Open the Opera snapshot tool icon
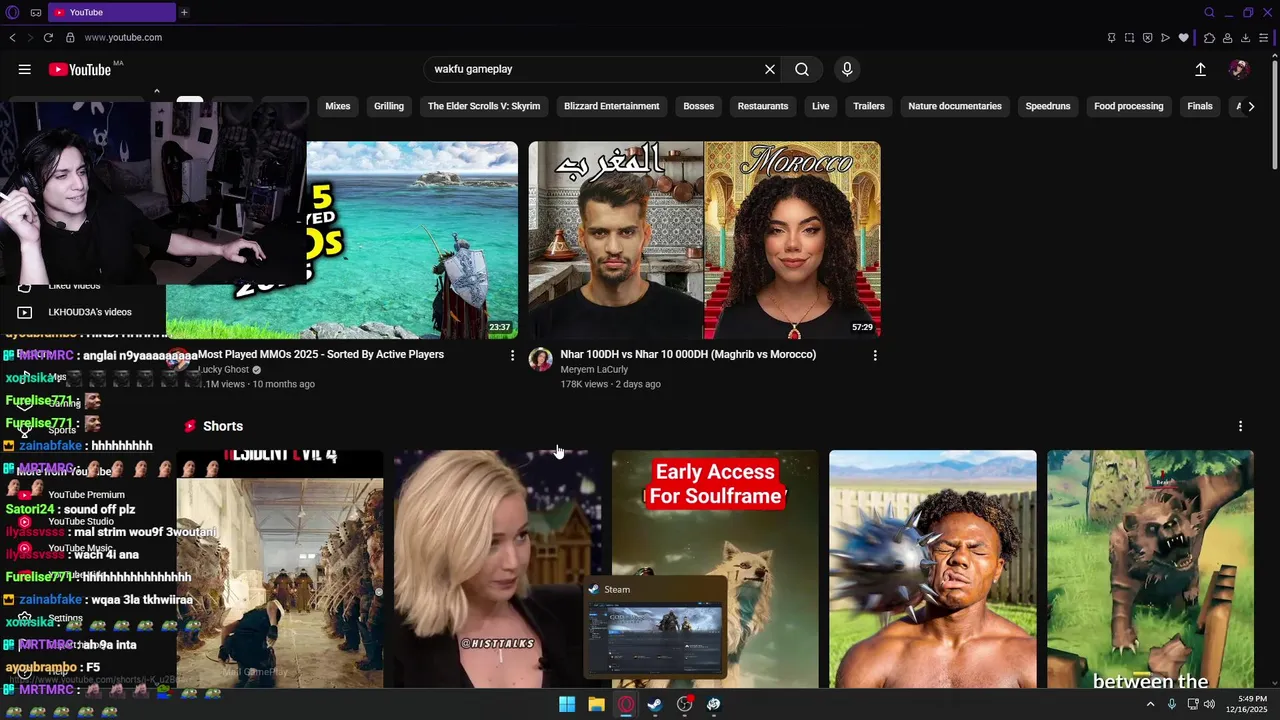Image resolution: width=1280 pixels, height=720 pixels. point(1129,38)
